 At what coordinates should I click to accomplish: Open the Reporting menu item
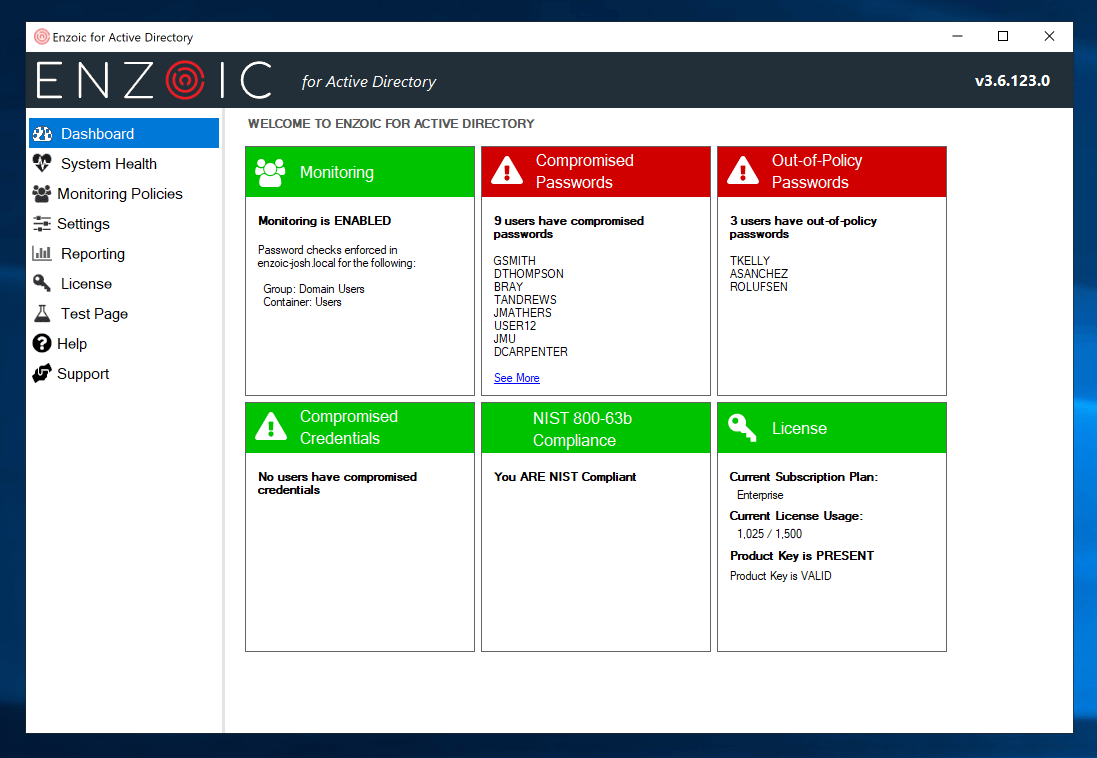click(92, 254)
